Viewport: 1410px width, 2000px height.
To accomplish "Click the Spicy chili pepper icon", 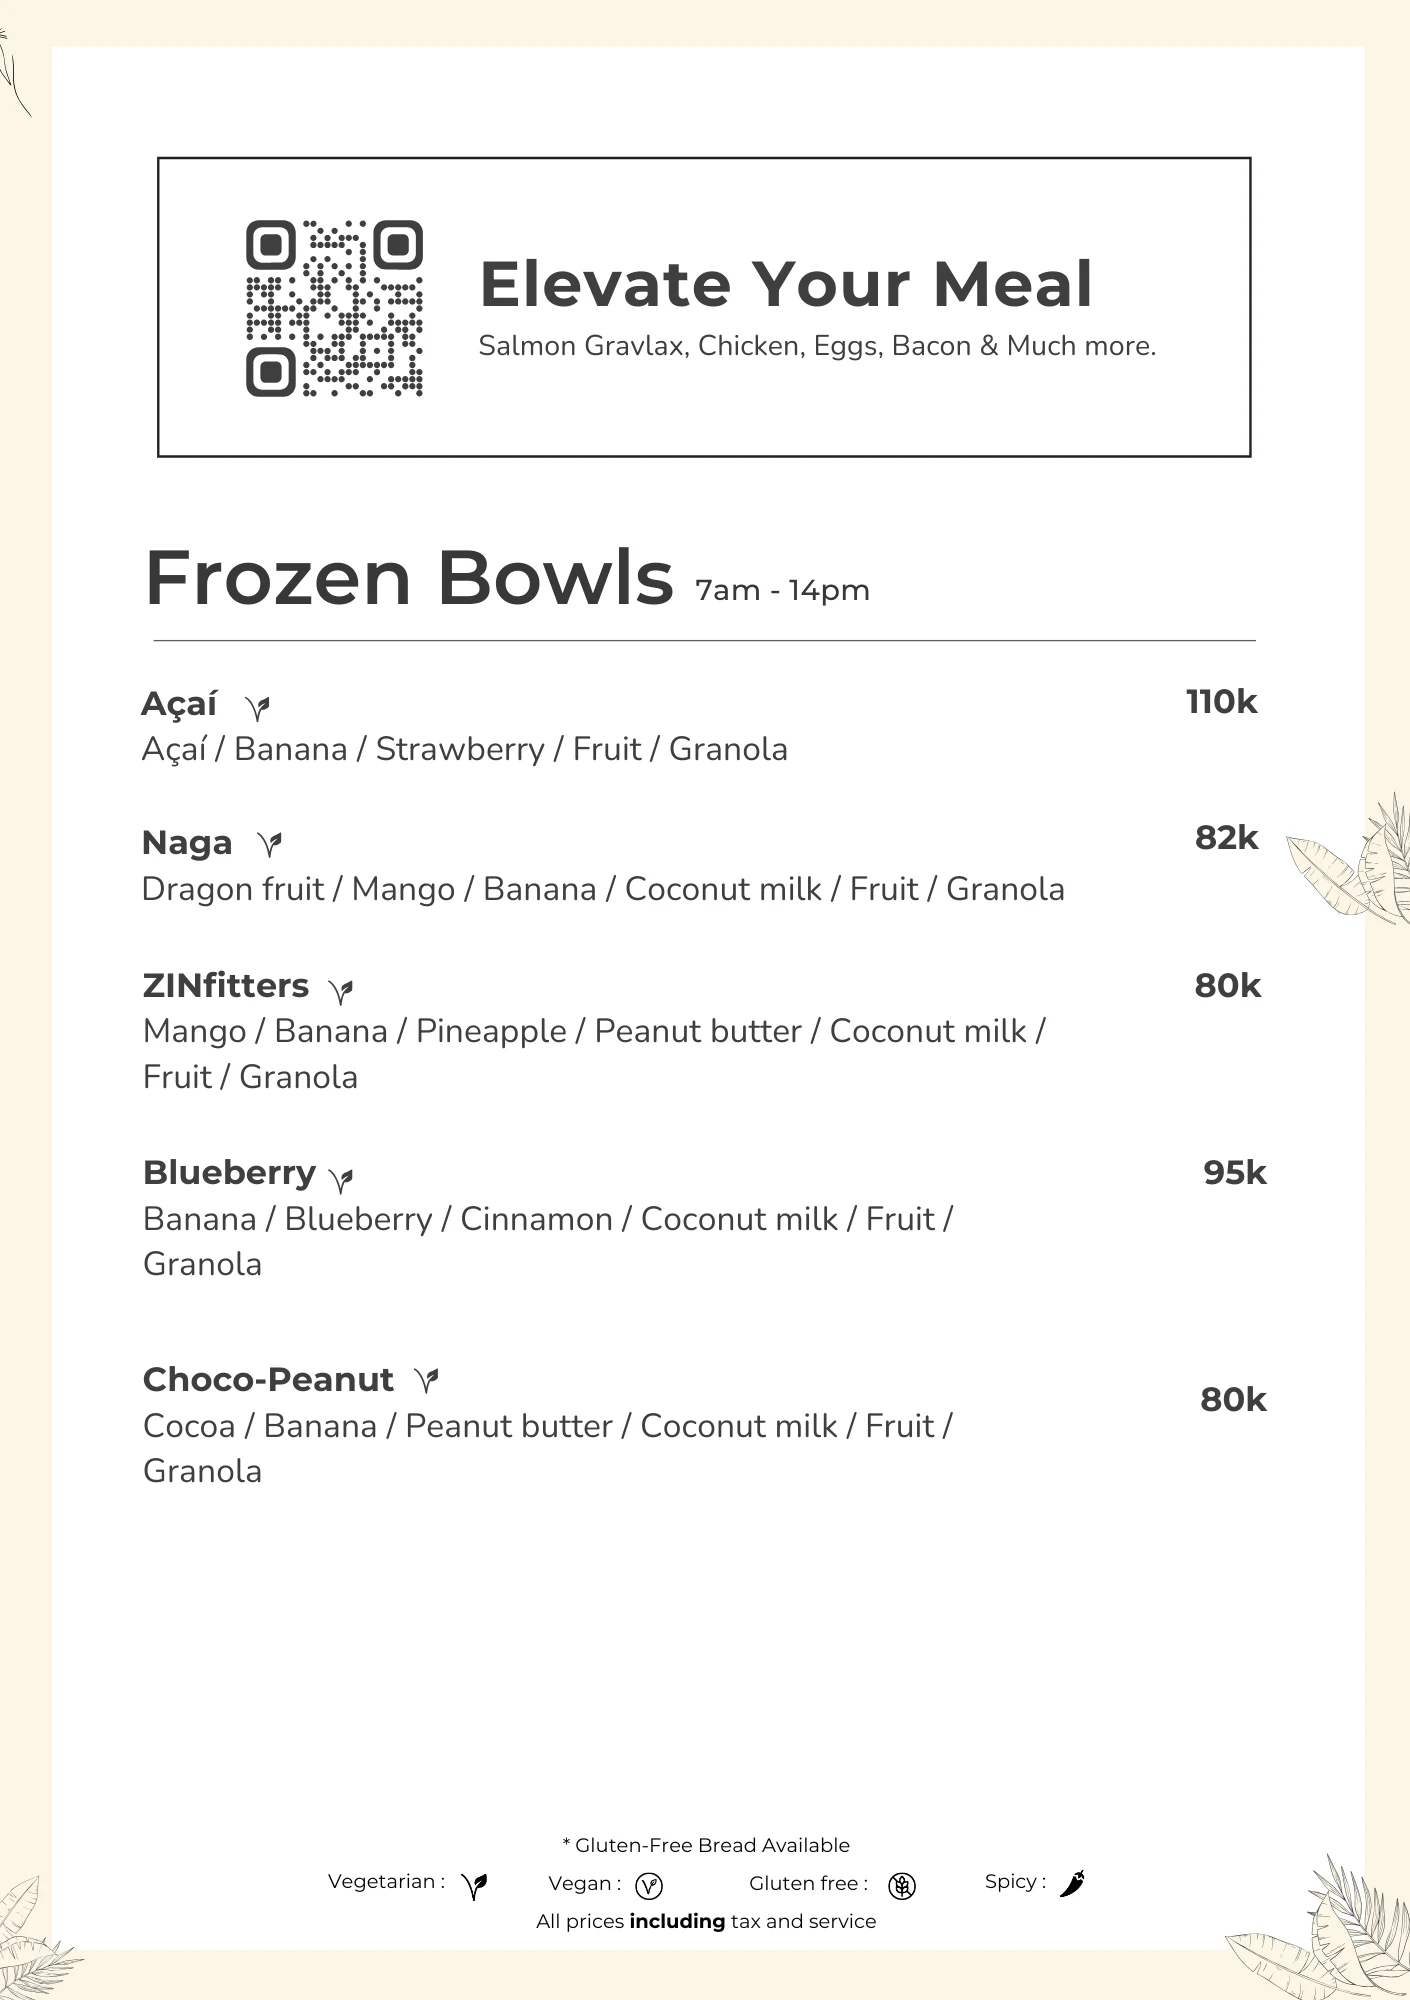I will coord(1072,1884).
